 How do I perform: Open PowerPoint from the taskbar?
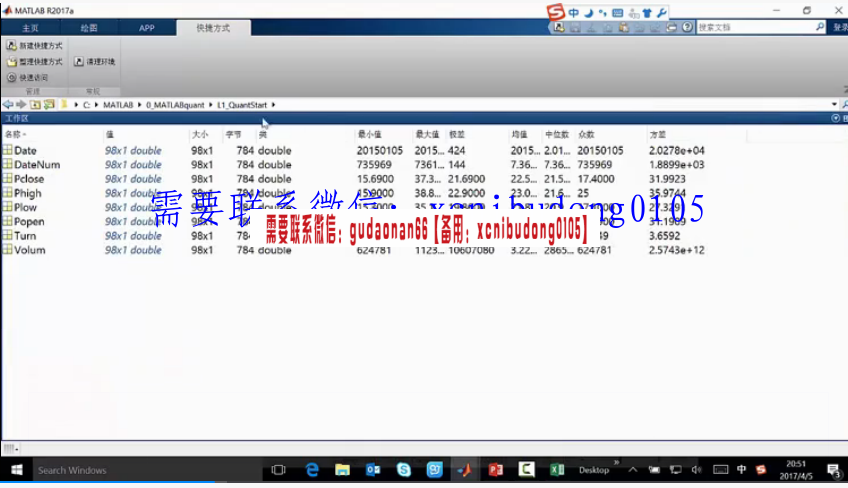(495, 470)
